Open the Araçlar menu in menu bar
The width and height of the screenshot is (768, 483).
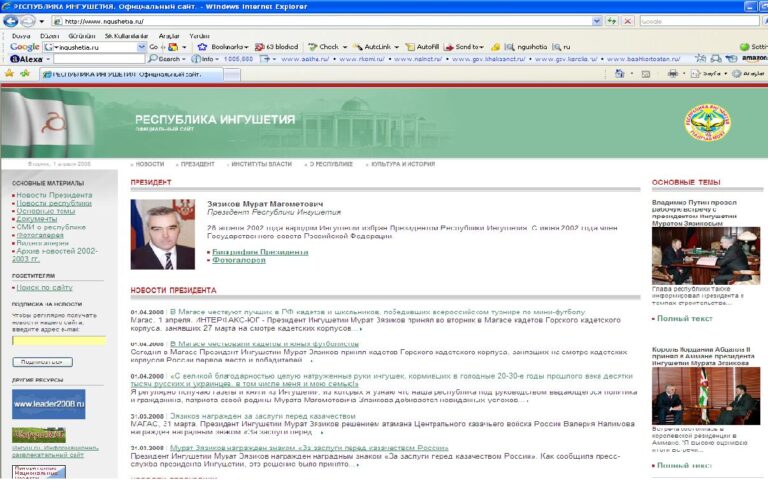click(169, 36)
